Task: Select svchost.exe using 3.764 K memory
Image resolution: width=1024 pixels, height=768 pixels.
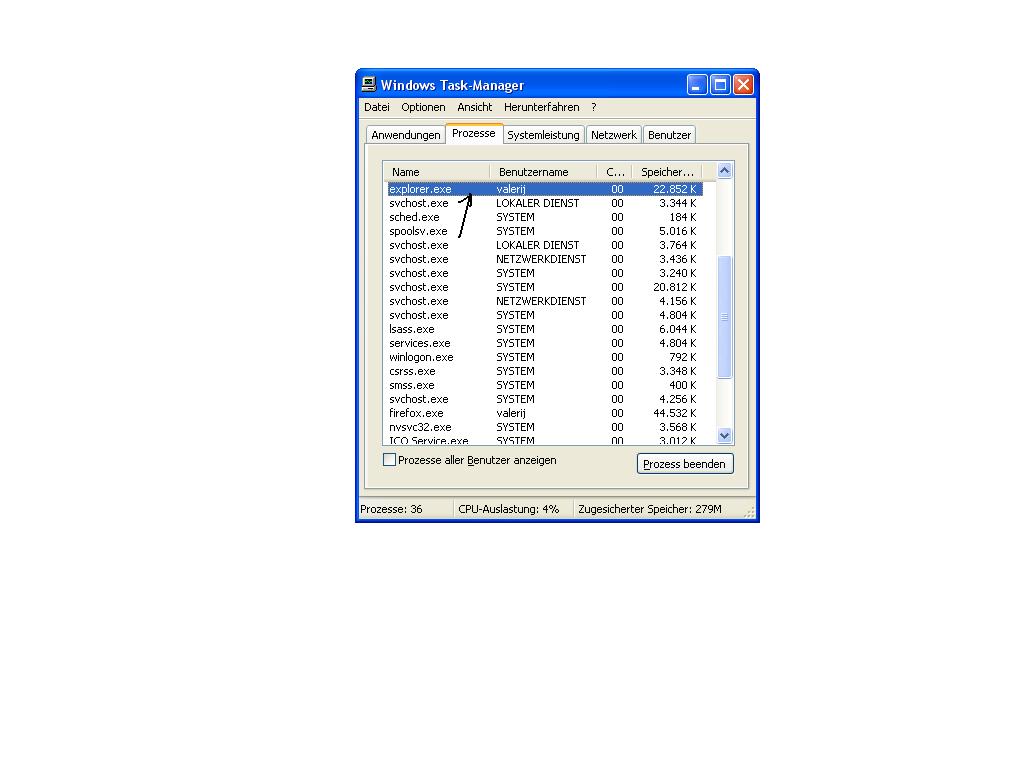Action: (545, 246)
